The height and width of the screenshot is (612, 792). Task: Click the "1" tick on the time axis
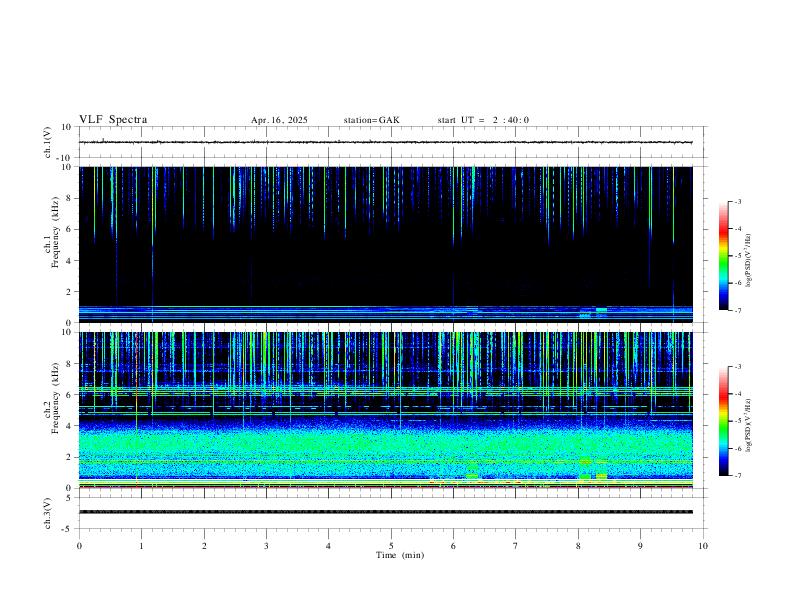[x=141, y=546]
